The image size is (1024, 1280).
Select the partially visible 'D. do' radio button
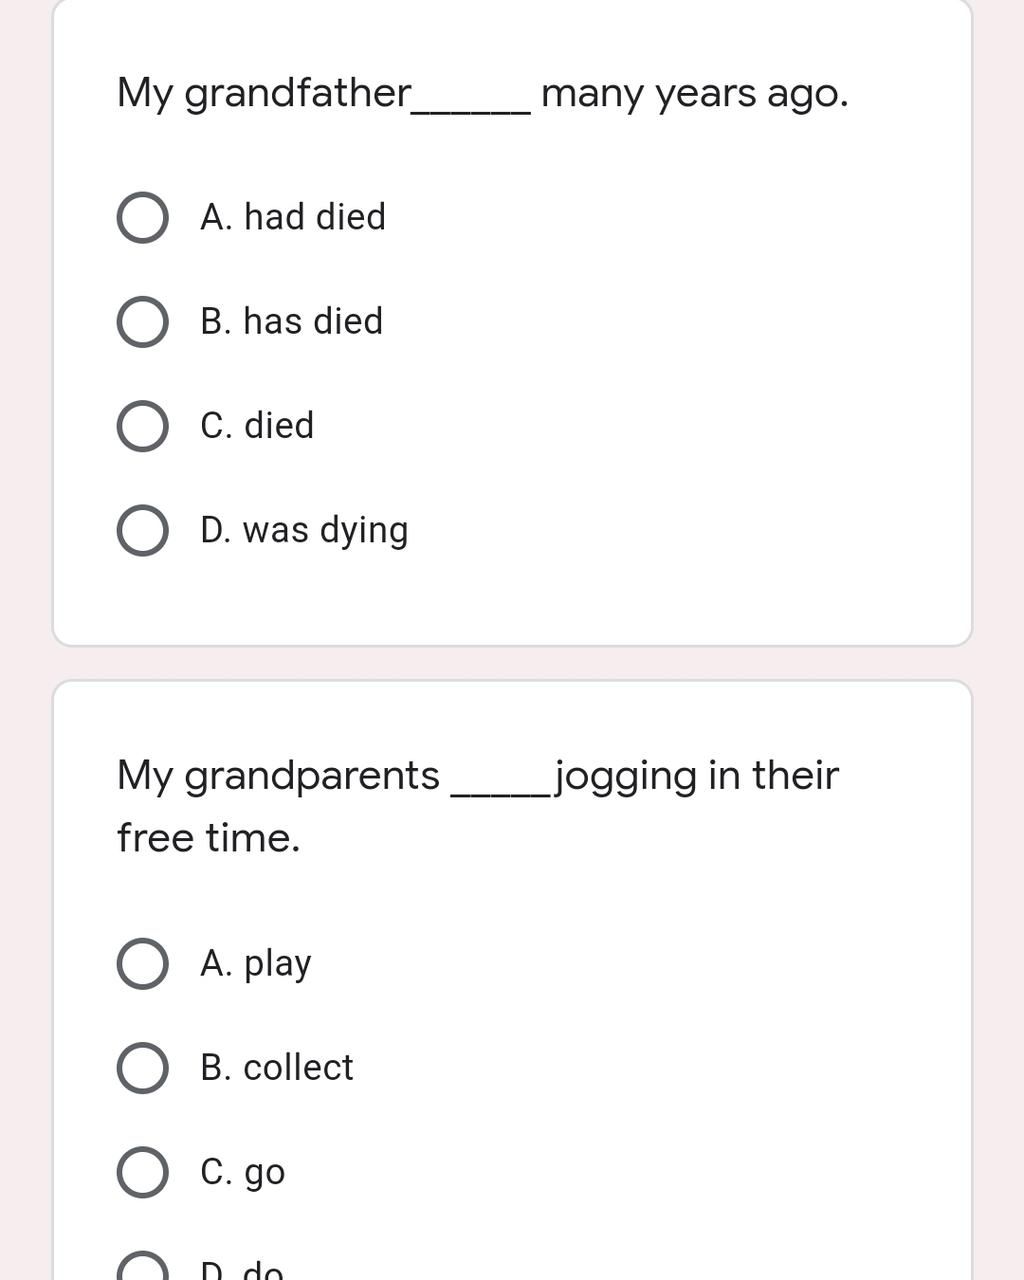[142, 1265]
